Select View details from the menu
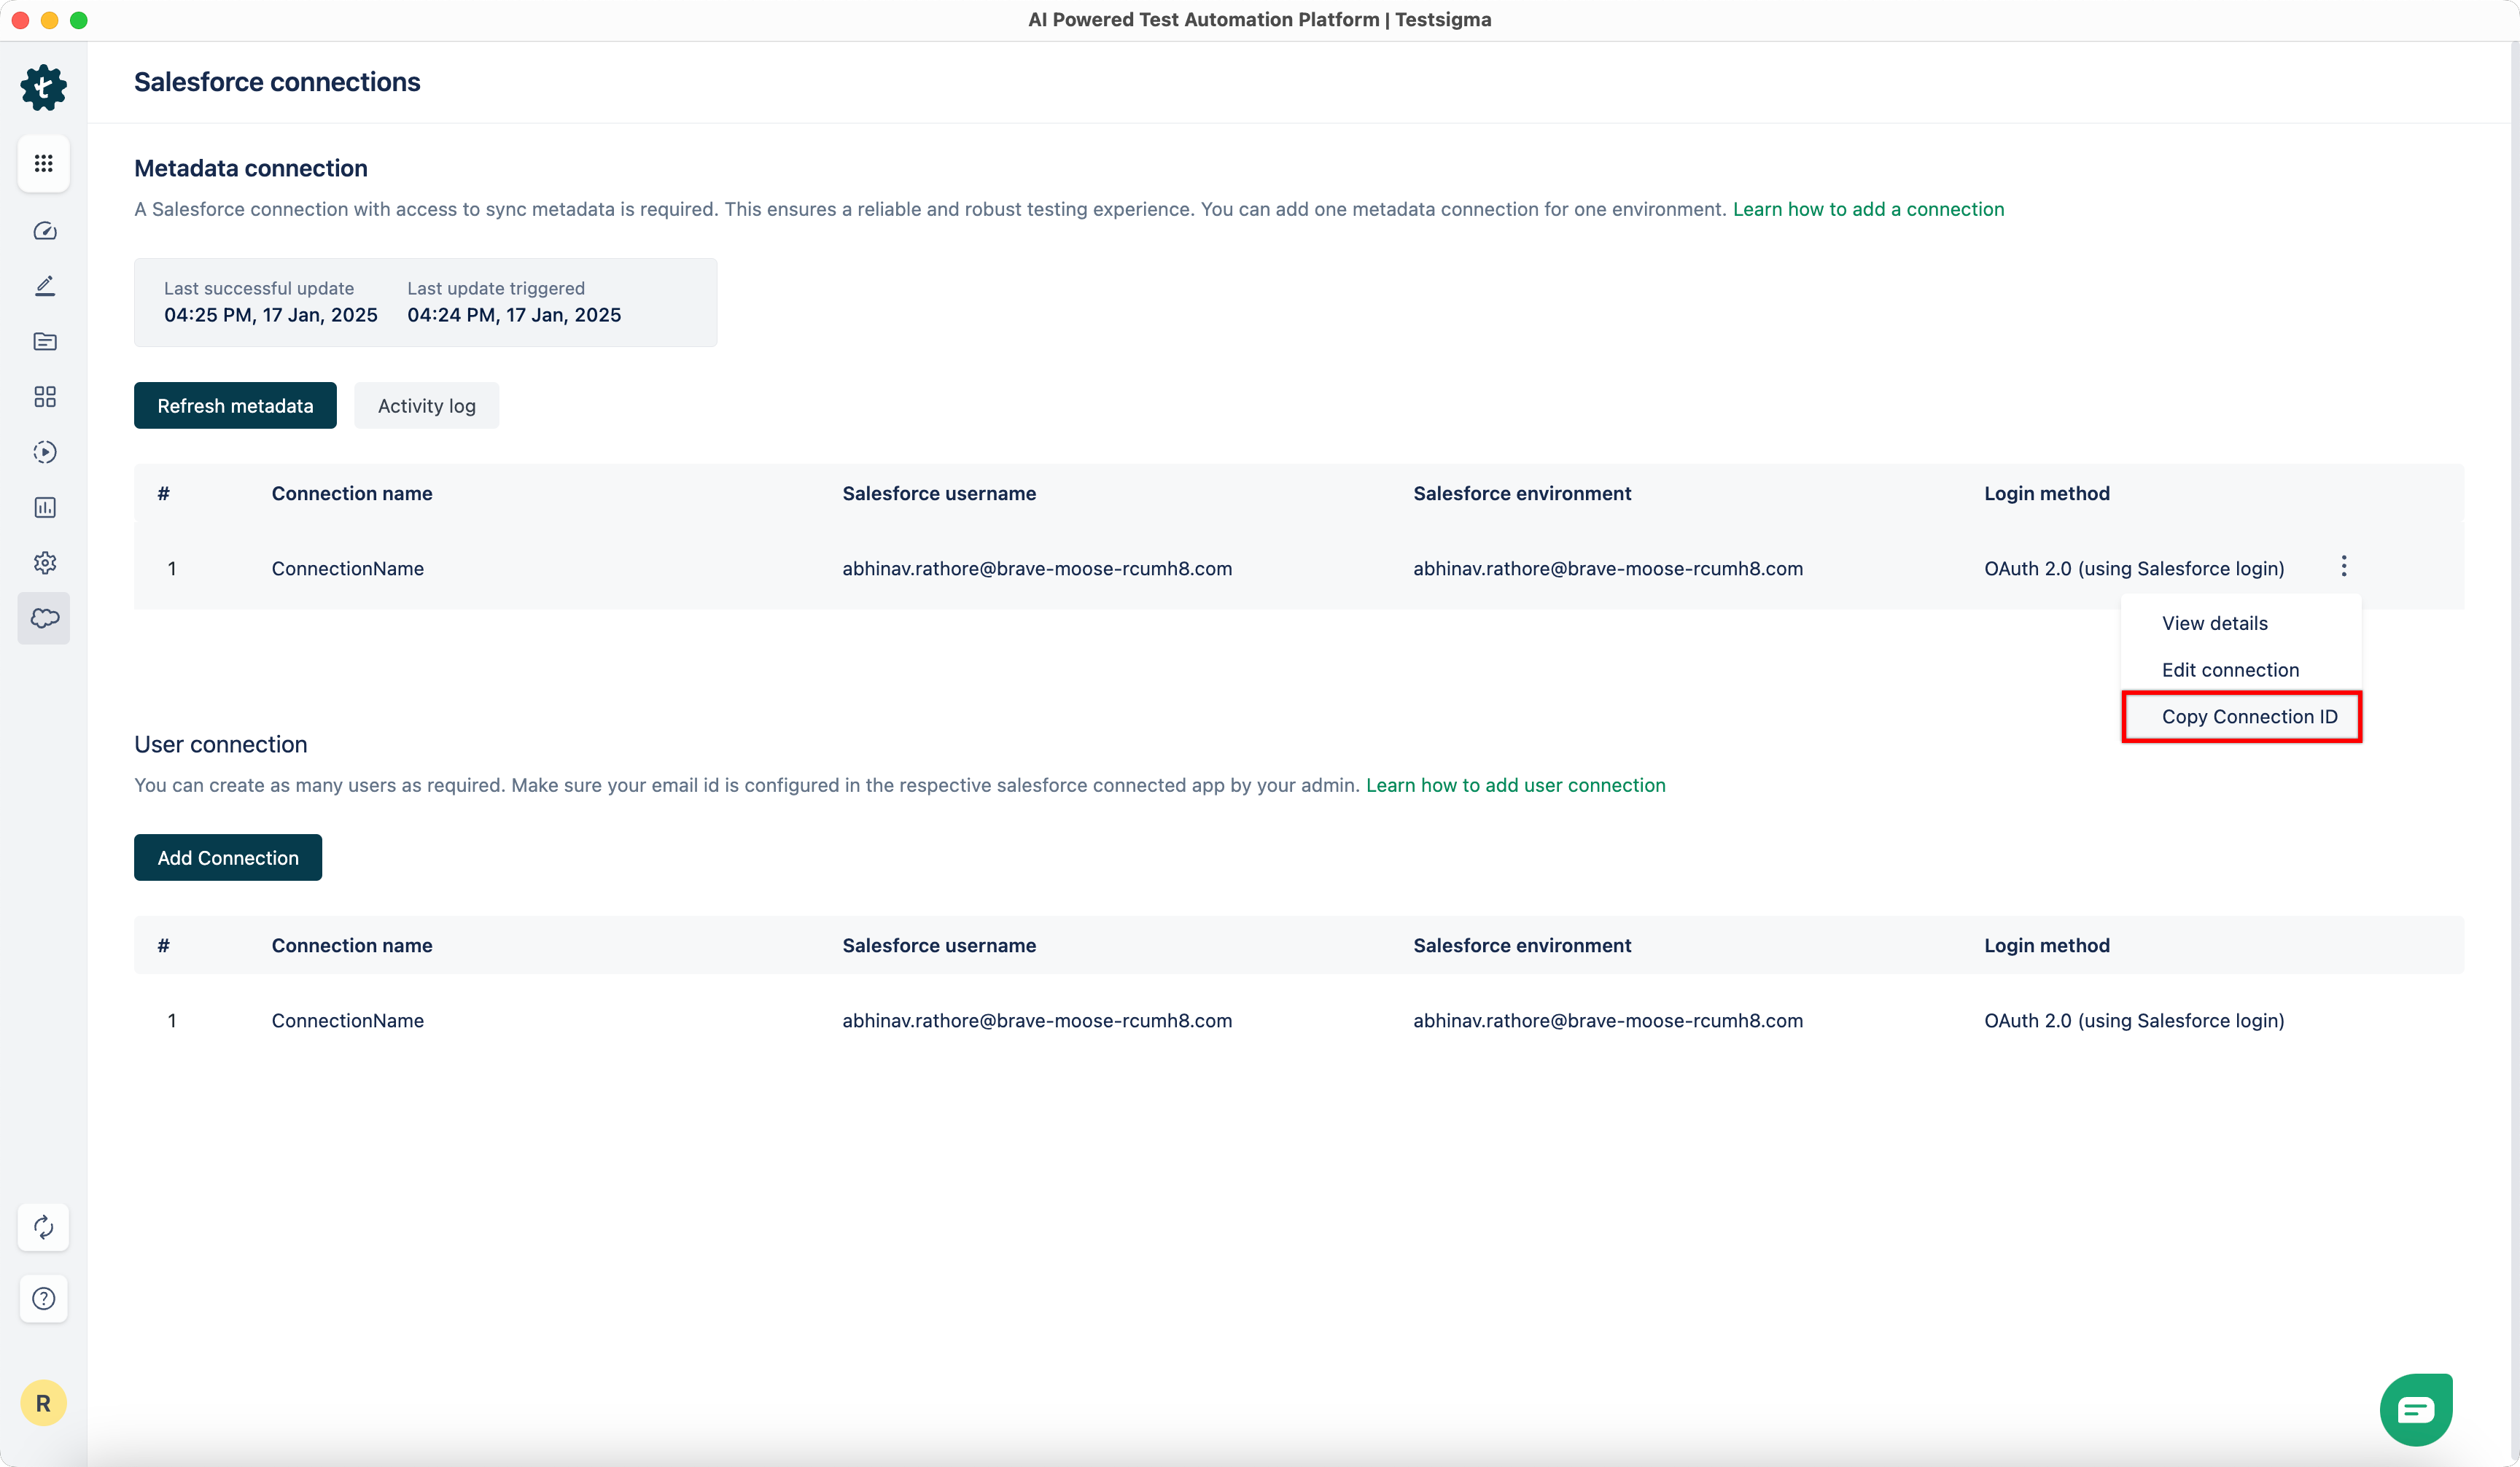 tap(2214, 622)
